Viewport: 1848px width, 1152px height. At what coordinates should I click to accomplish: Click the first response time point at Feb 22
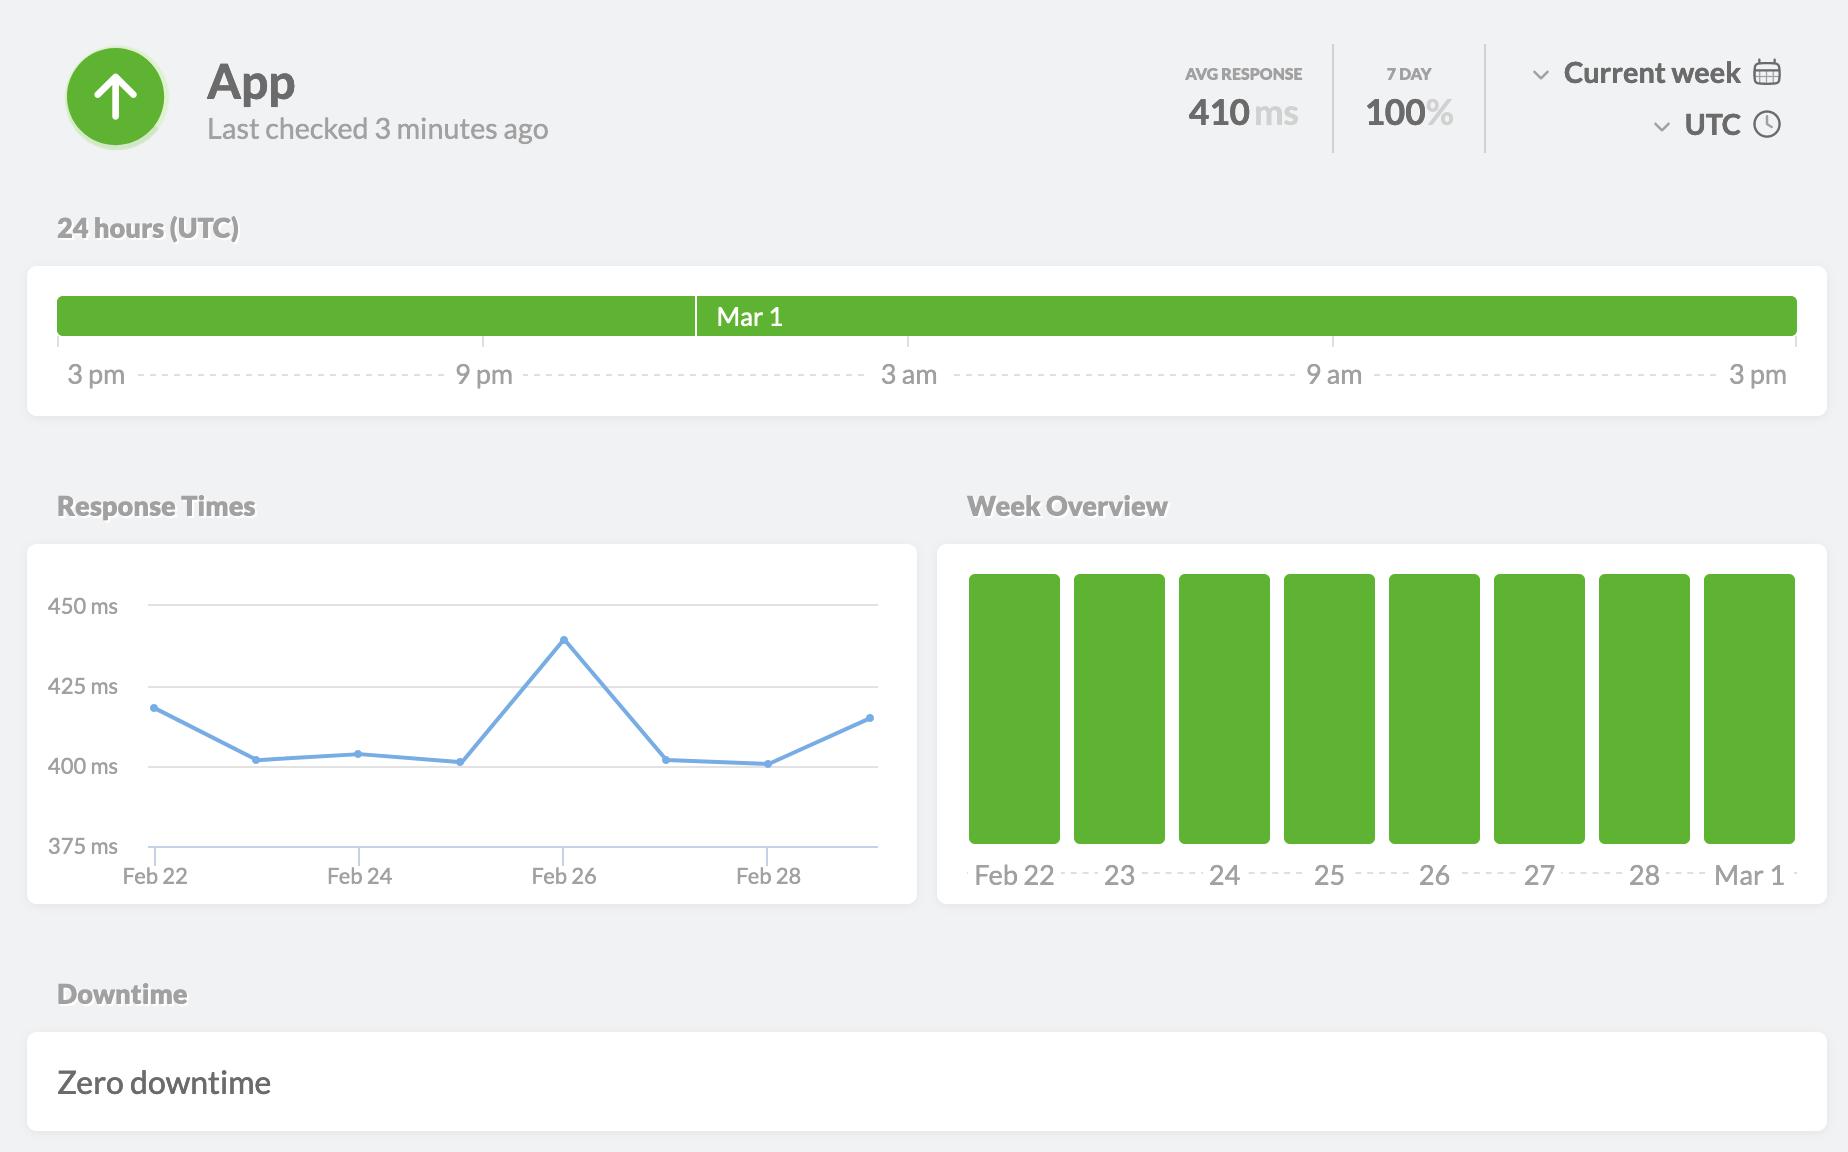[x=154, y=708]
